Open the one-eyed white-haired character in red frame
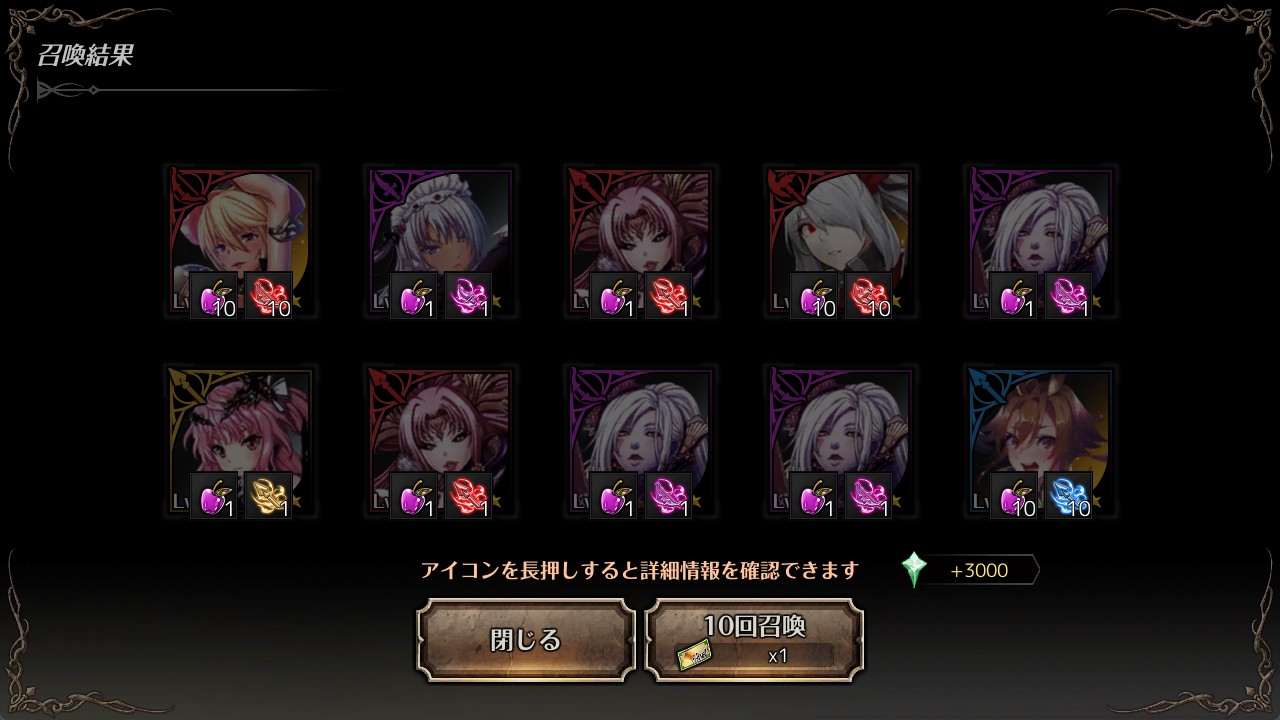1280x720 pixels. [841, 241]
